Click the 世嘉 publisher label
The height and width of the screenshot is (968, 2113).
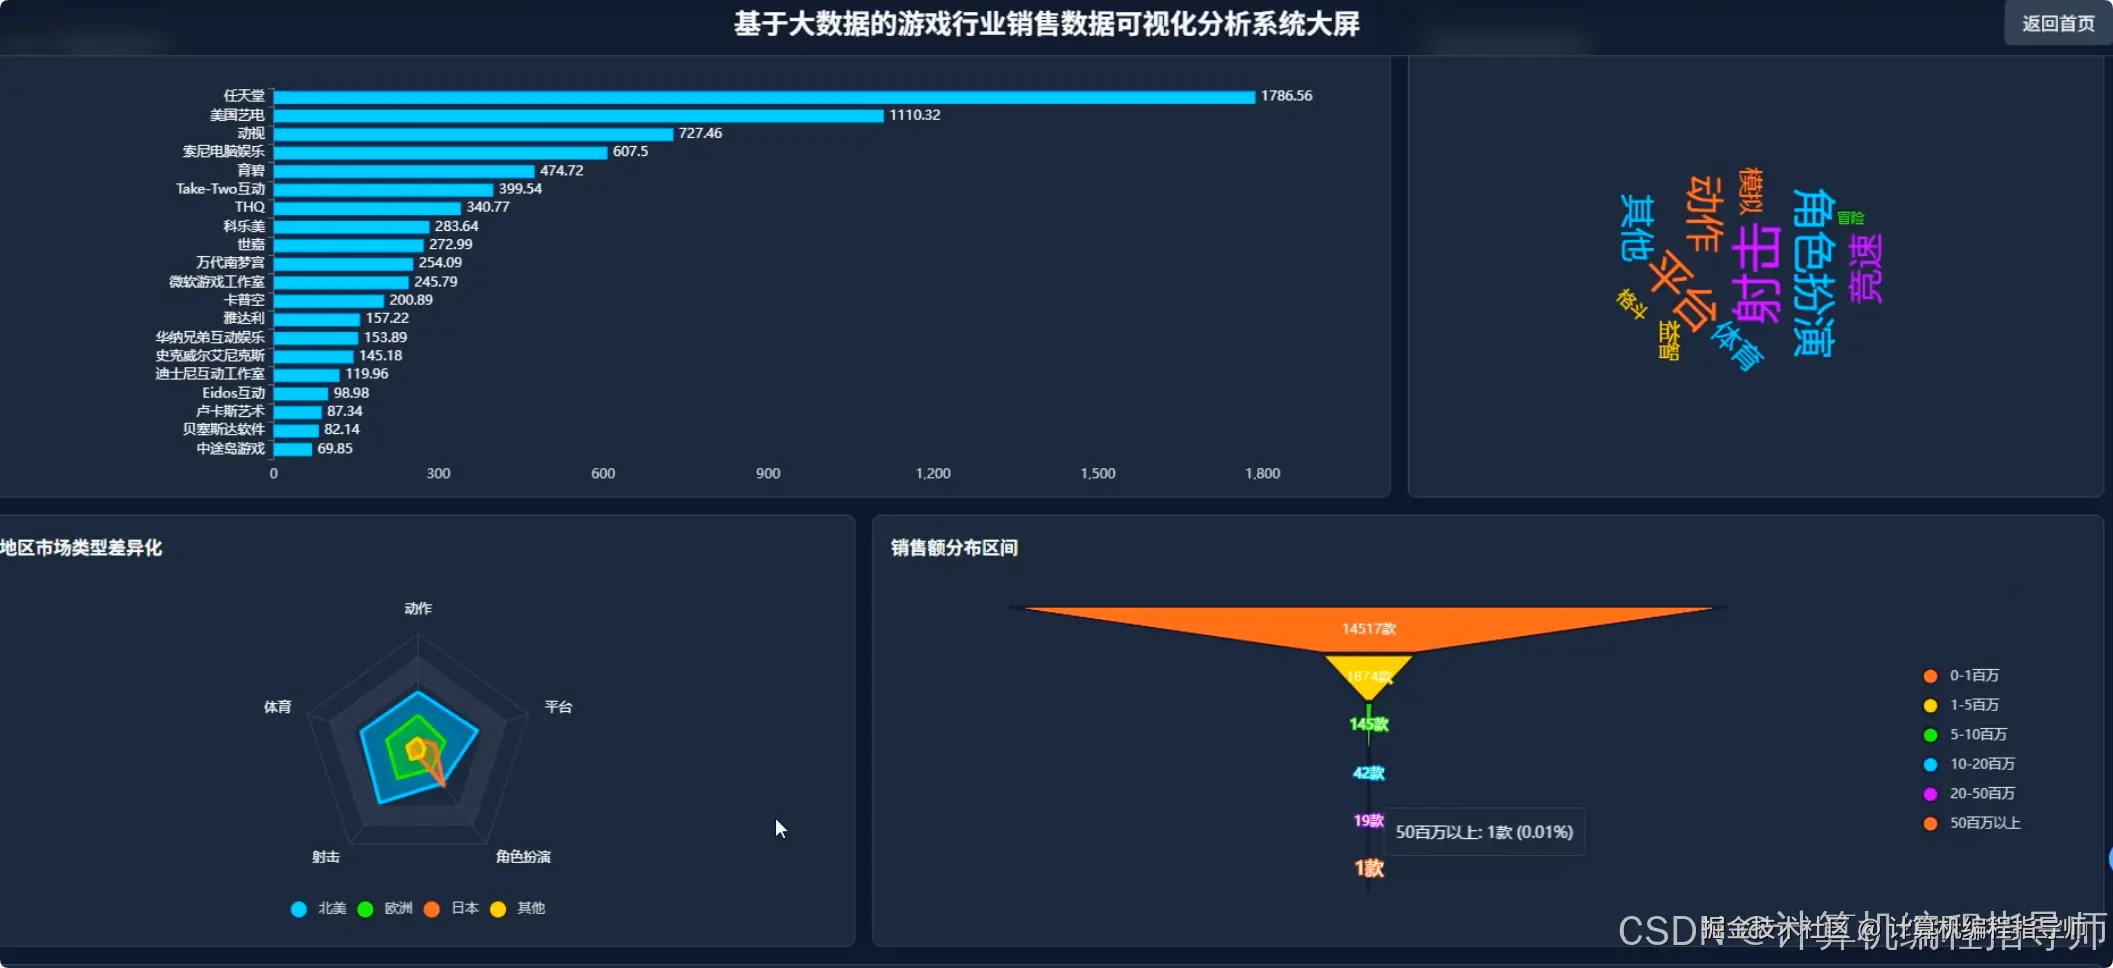pos(251,244)
